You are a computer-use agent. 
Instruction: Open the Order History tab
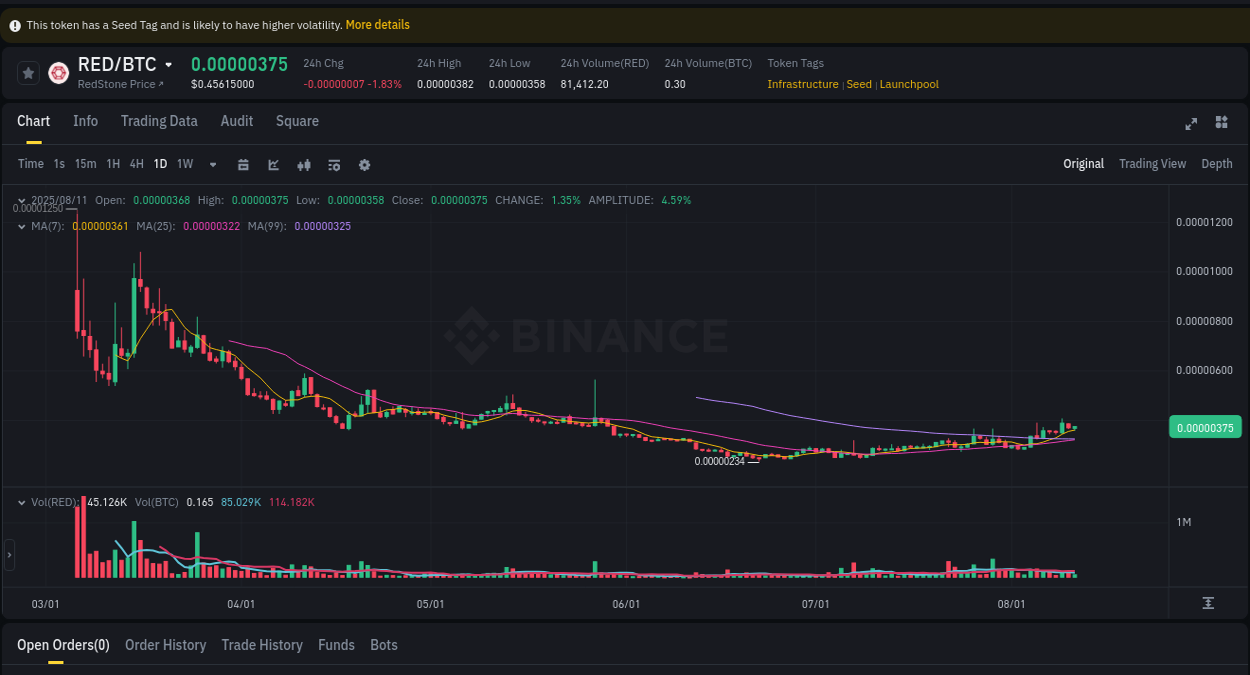165,645
